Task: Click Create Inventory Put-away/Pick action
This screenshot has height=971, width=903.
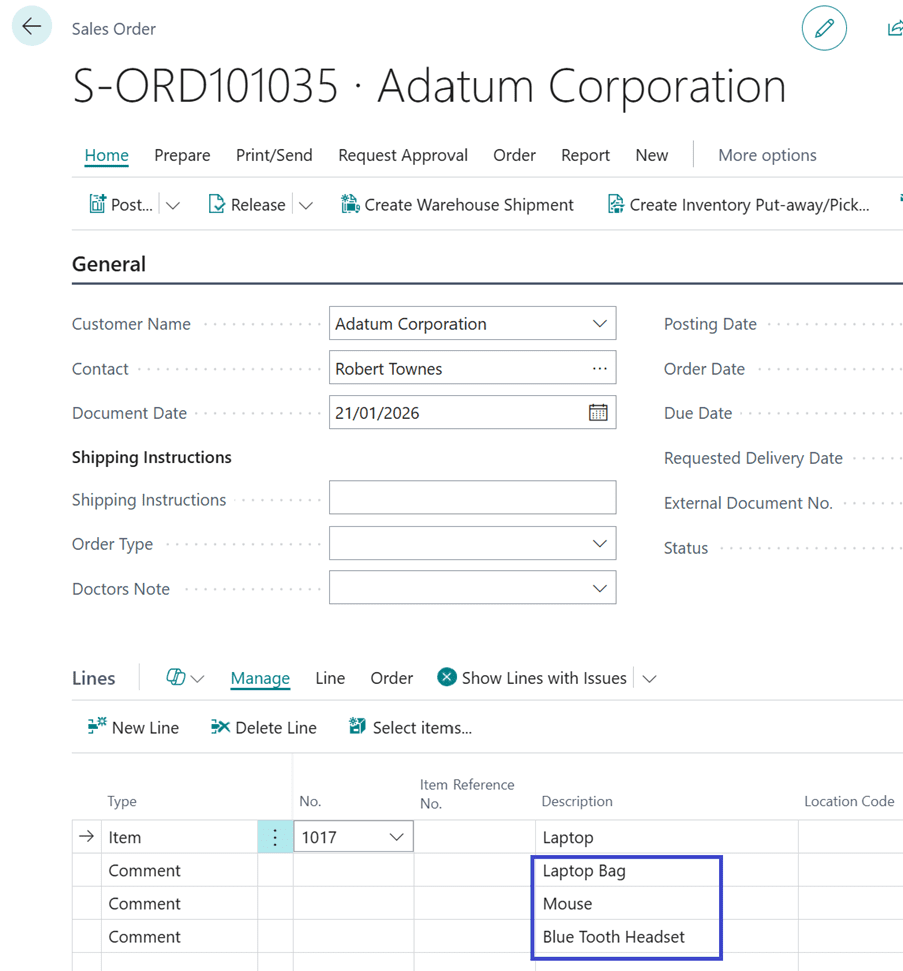Action: tap(738, 205)
